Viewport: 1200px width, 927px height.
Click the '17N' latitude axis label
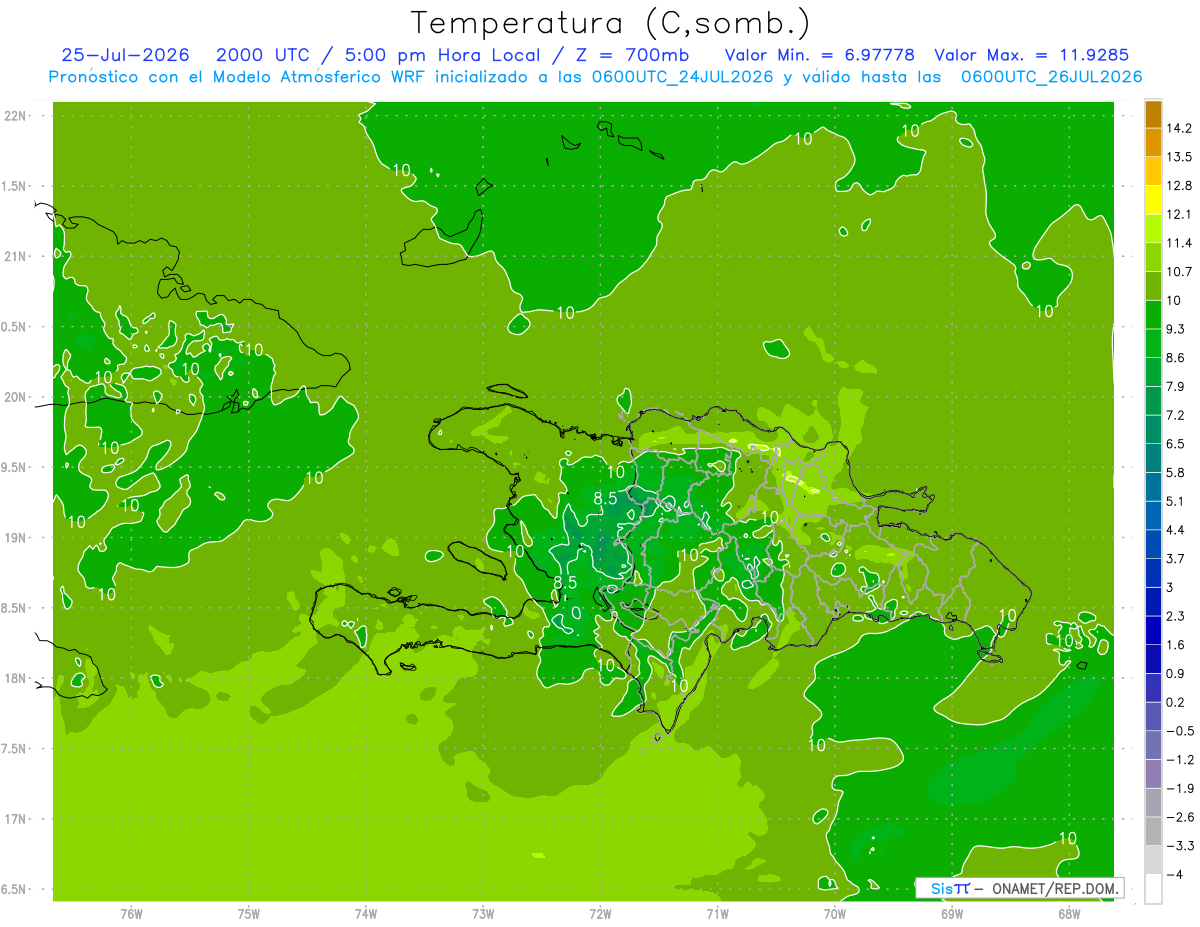[15, 819]
